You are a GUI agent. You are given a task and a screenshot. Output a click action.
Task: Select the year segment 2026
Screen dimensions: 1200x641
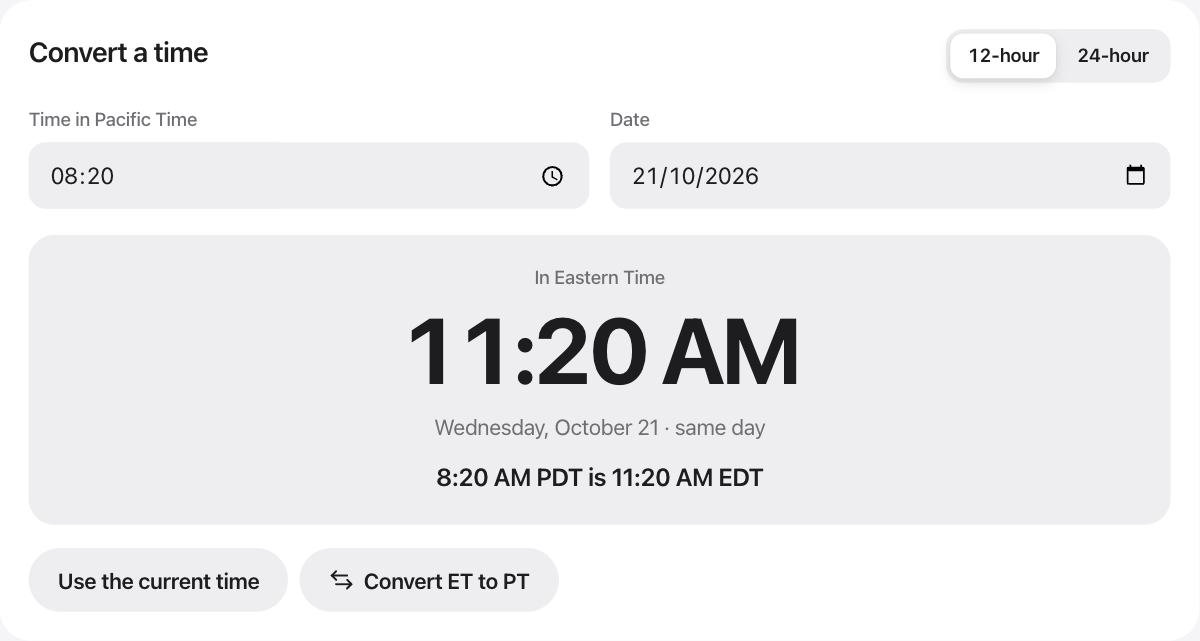[x=732, y=176]
